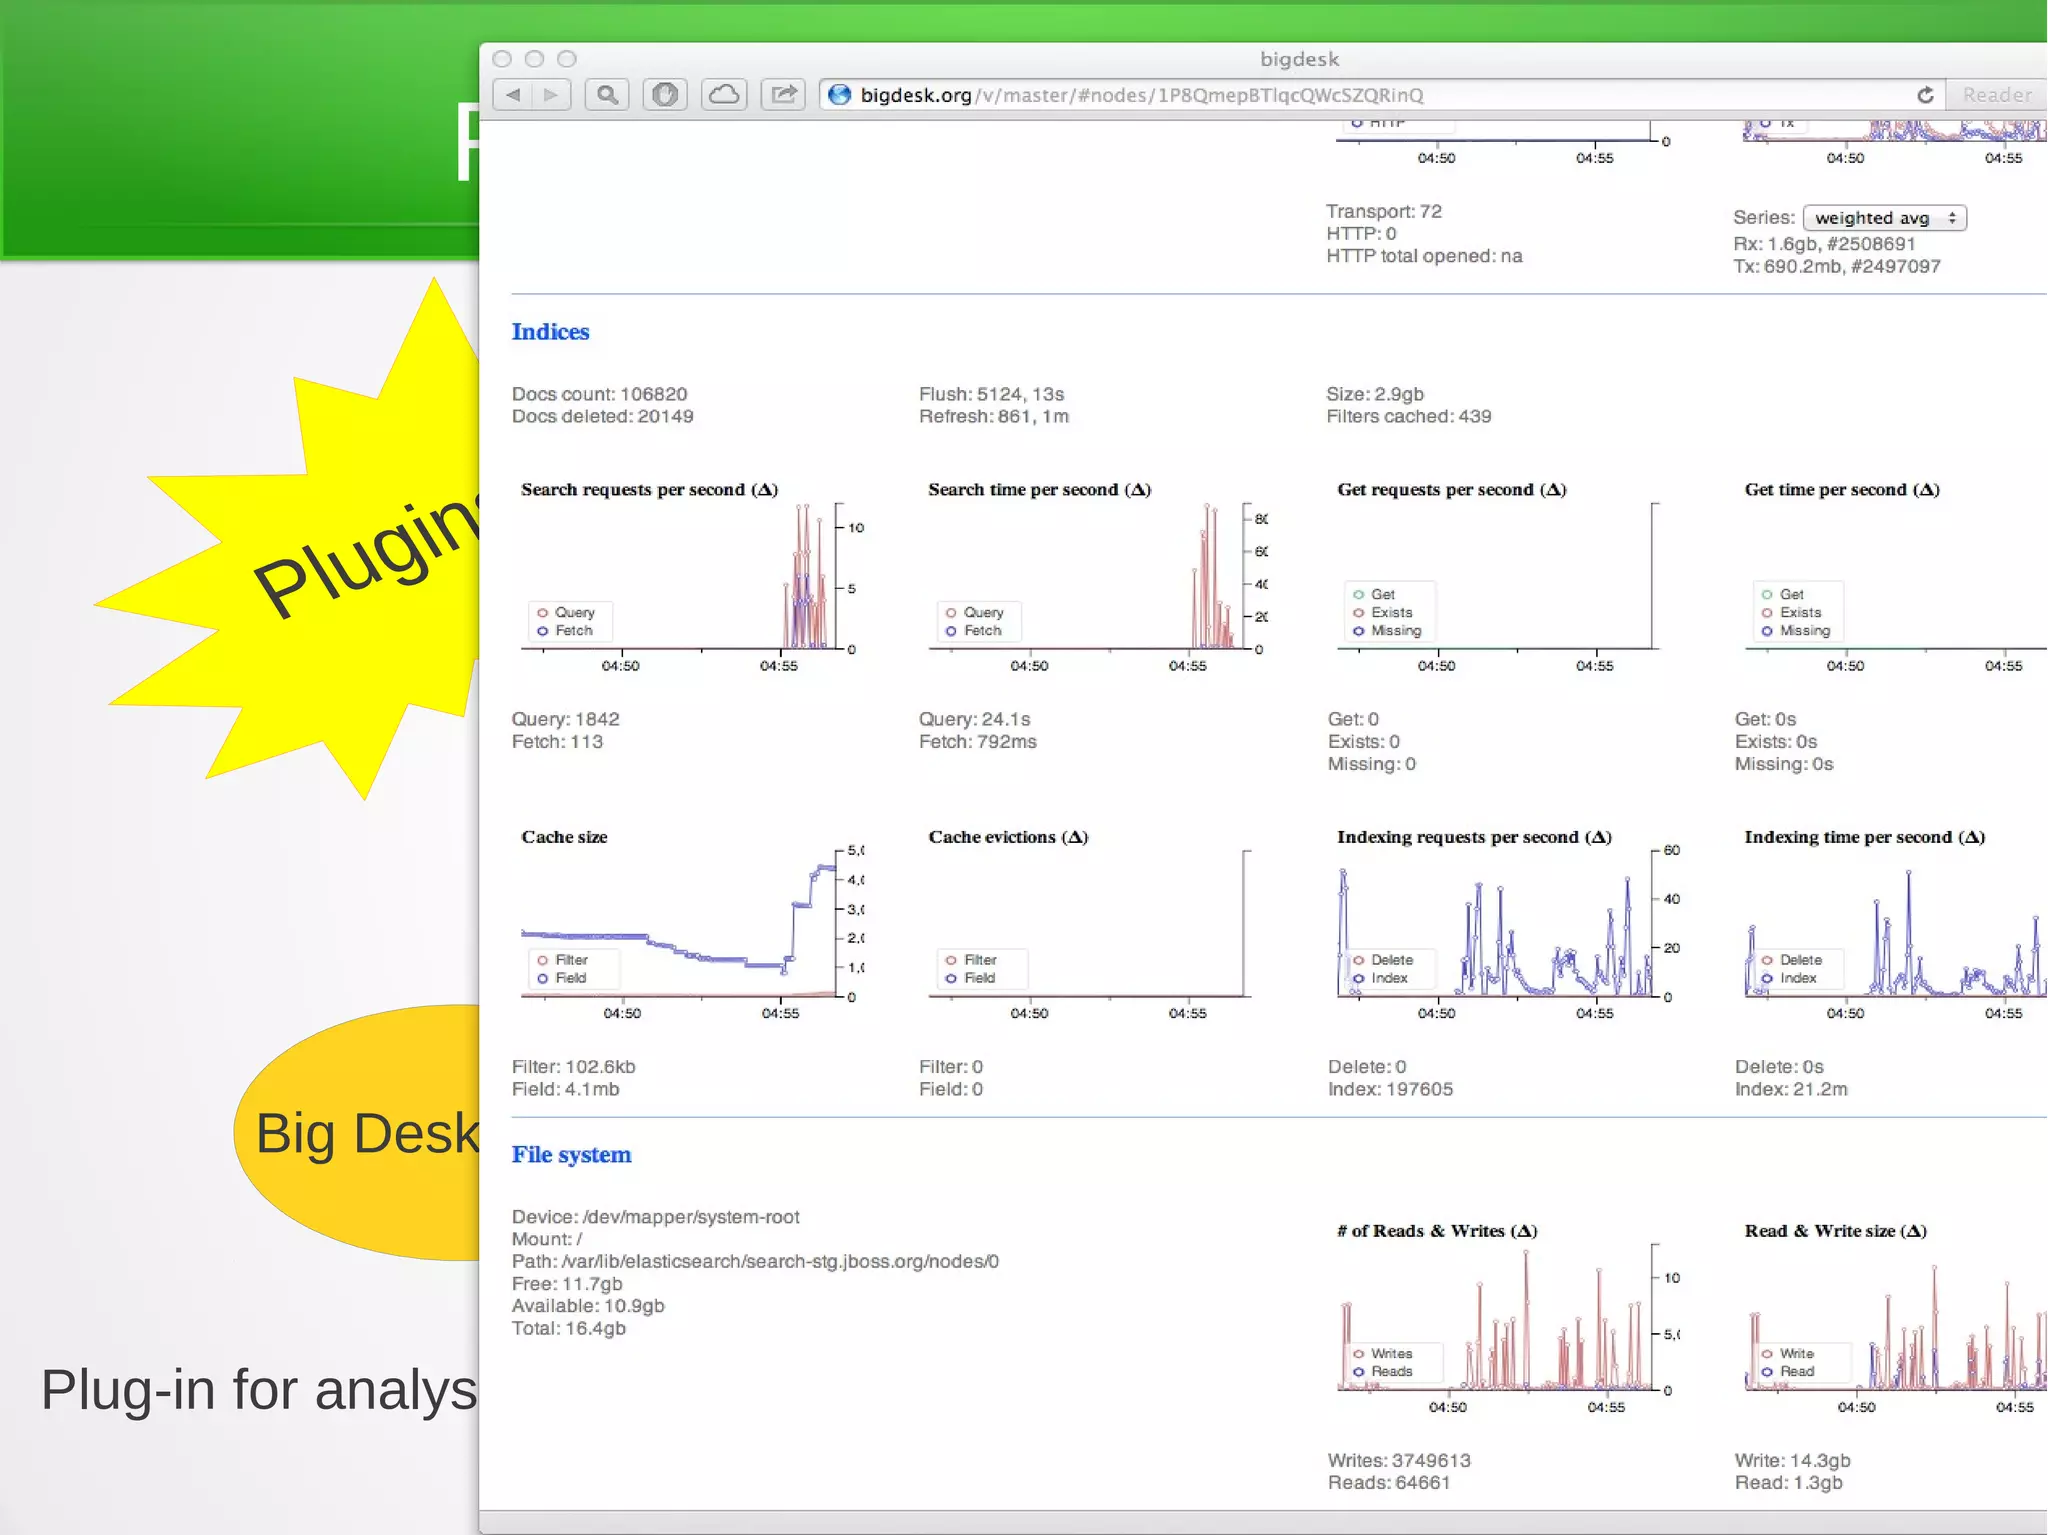Click the # of Reads & Writes chart title
2048x1535 pixels.
tap(1436, 1231)
